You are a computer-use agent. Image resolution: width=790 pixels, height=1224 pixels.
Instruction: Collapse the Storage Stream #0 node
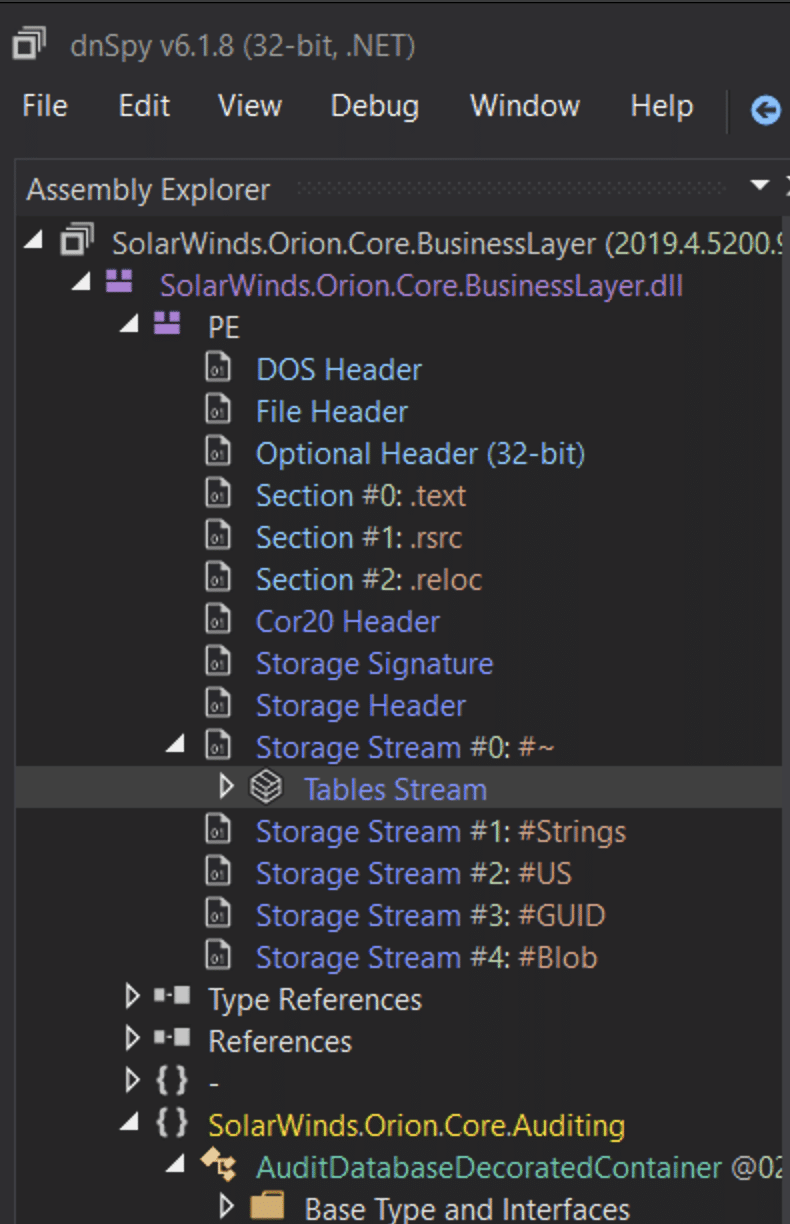[x=176, y=746]
